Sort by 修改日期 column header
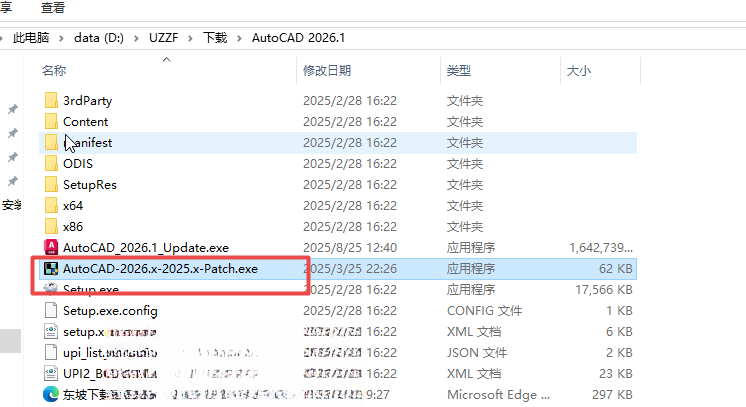Image resolution: width=746 pixels, height=407 pixels. (327, 70)
